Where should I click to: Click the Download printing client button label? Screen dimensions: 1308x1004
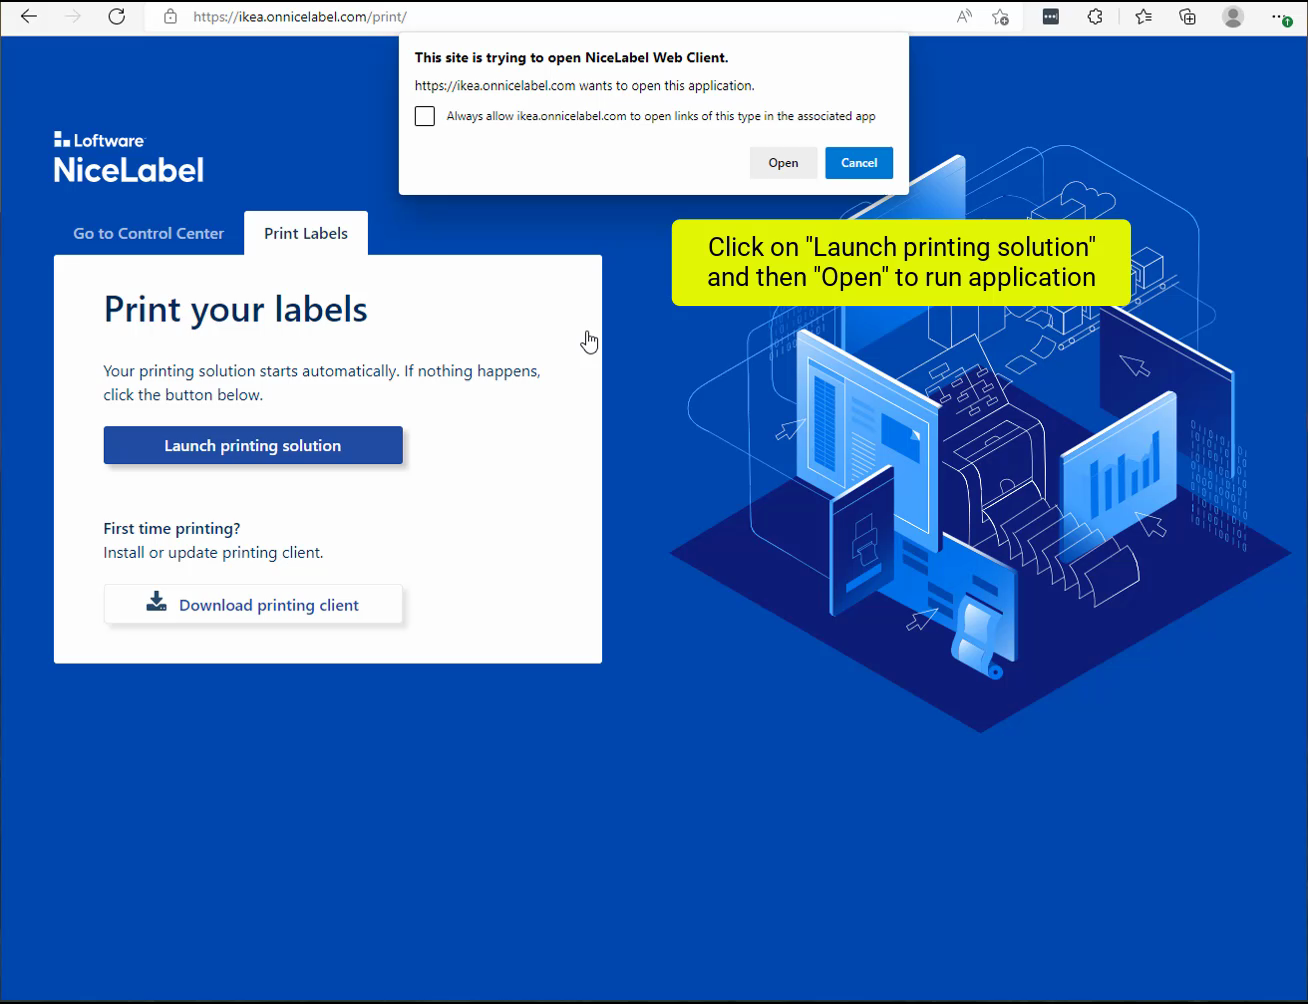(269, 605)
